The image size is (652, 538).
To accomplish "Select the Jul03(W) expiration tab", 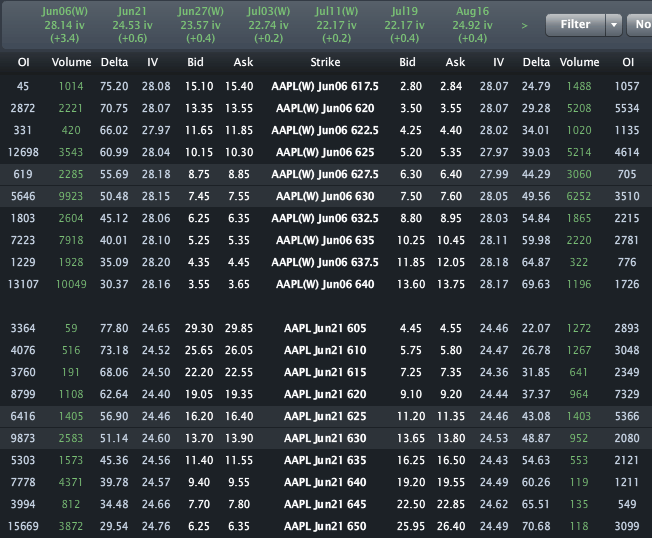I will tap(269, 25).
